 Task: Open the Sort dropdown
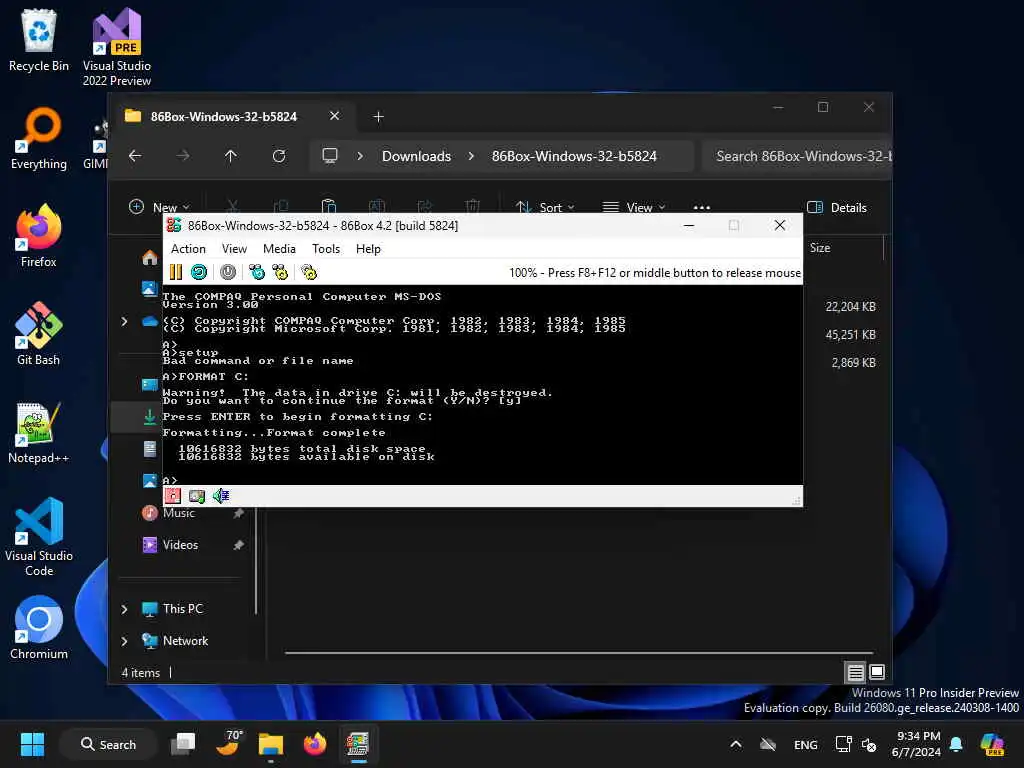pyautogui.click(x=545, y=207)
